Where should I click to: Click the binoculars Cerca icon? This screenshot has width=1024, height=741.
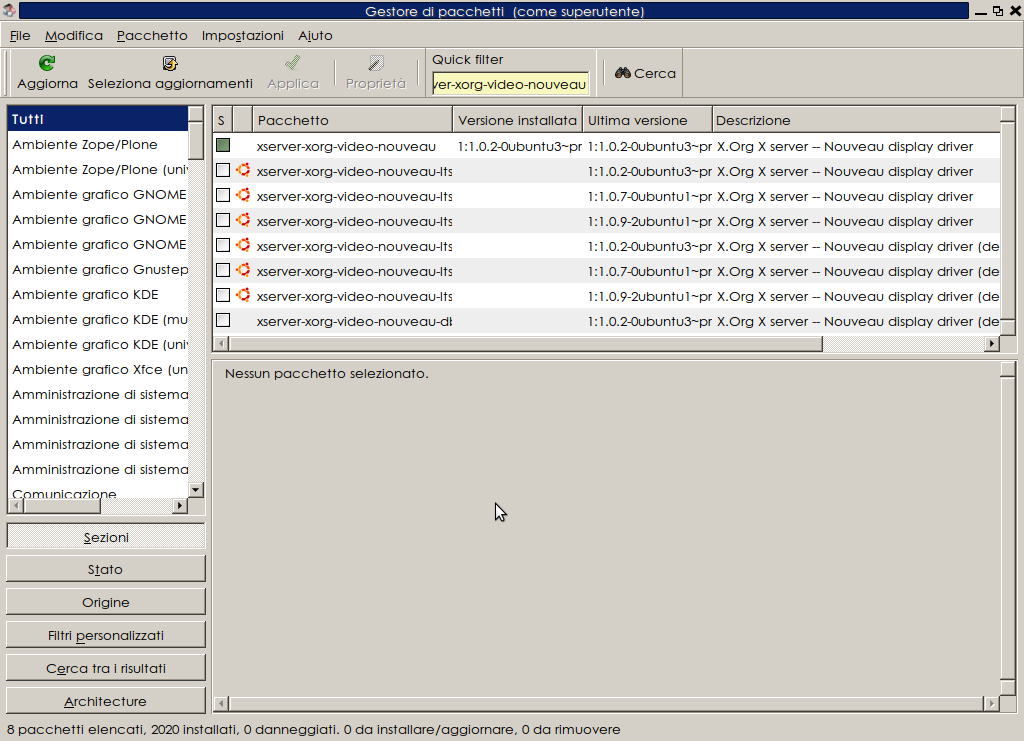[x=622, y=73]
